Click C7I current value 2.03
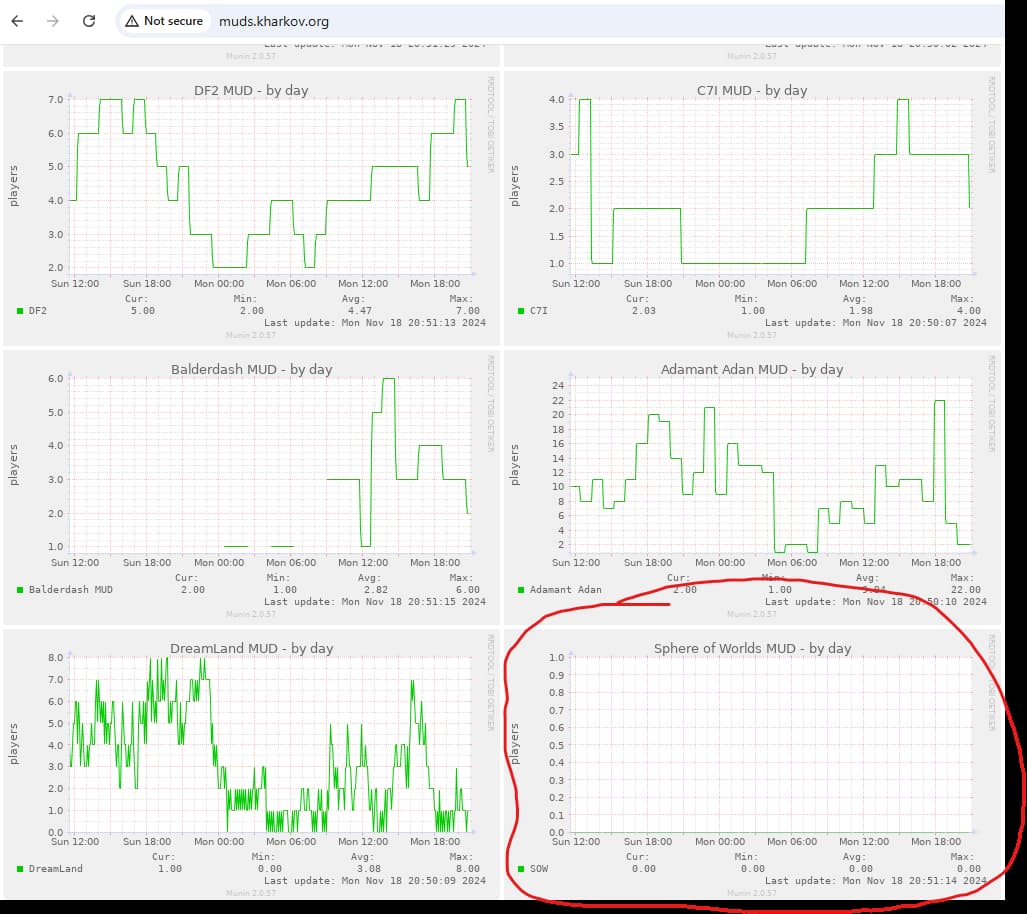This screenshot has width=1027, height=914. click(644, 311)
